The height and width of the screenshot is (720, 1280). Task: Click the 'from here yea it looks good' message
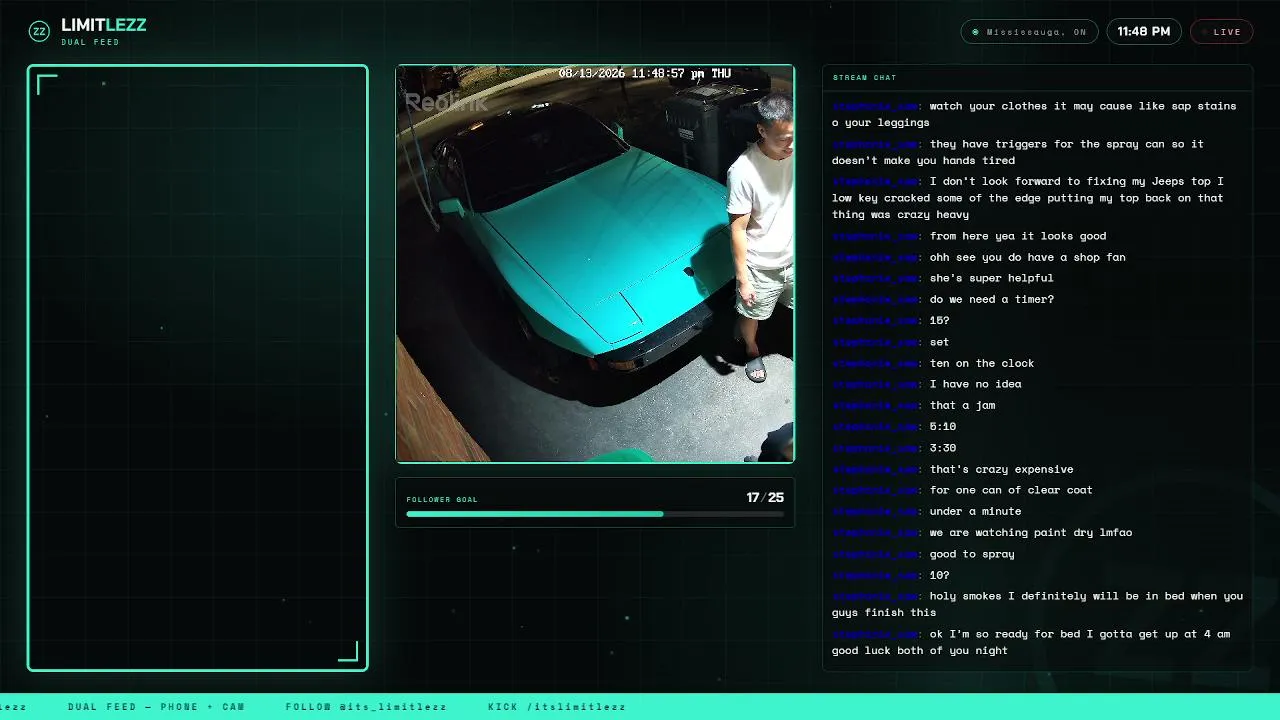coord(1037,236)
